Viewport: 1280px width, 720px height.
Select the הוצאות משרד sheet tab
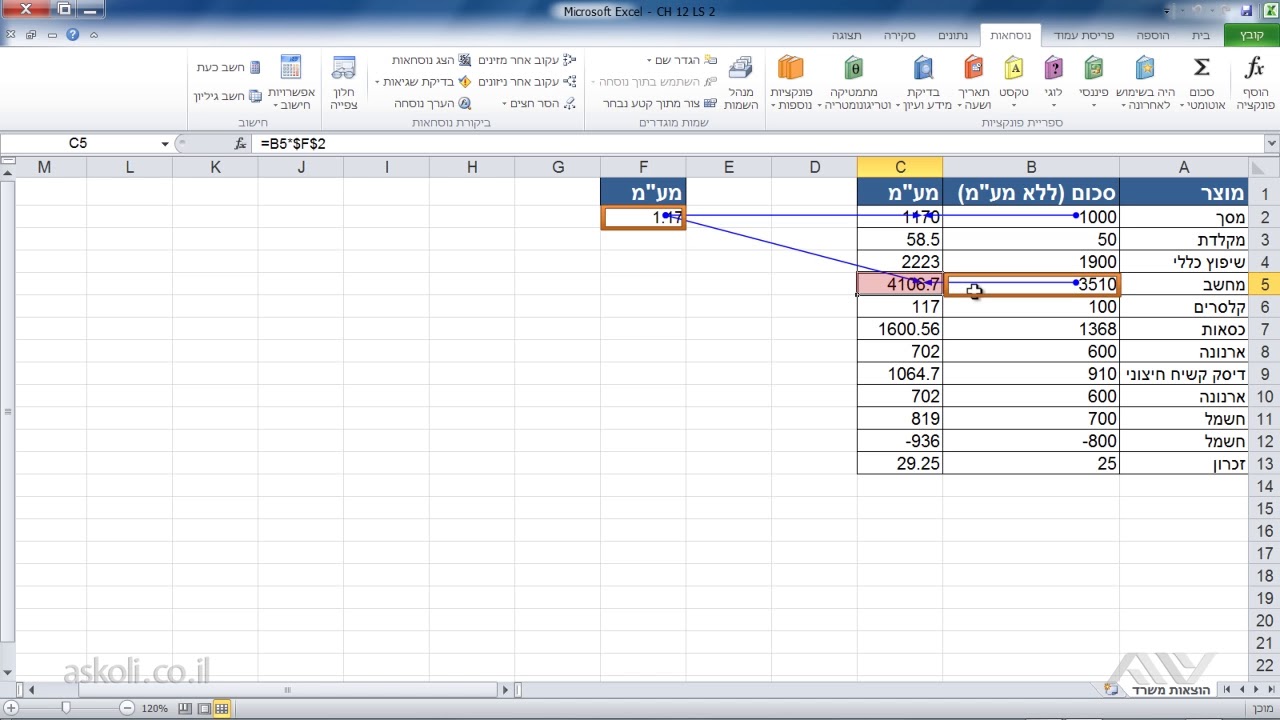click(1170, 690)
